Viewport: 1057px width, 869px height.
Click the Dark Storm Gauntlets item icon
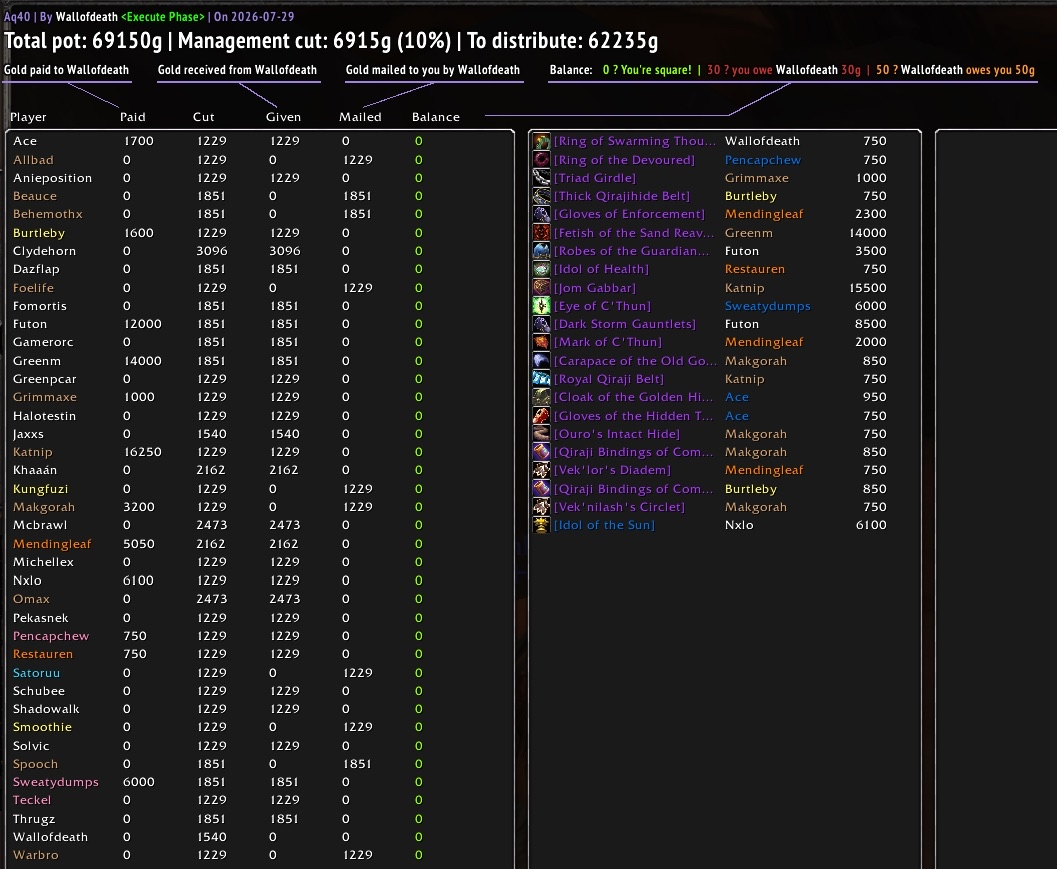(x=541, y=324)
